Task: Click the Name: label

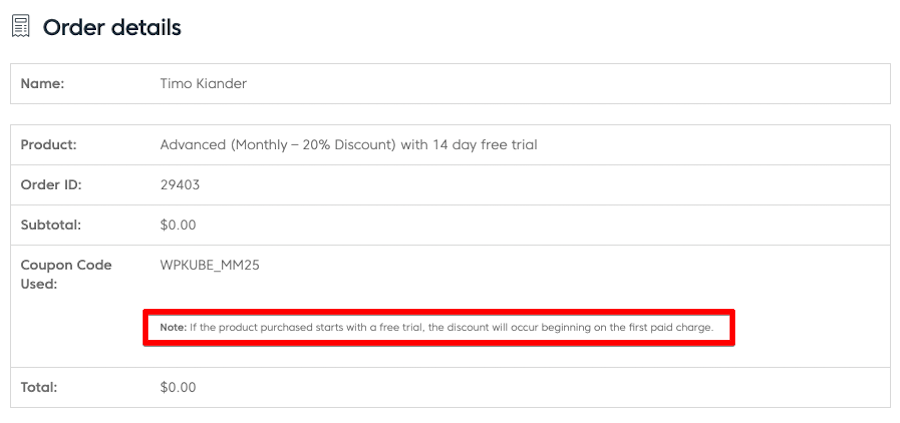Action: coord(42,84)
